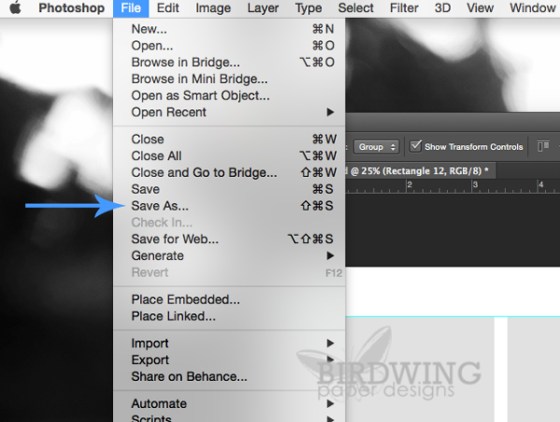The image size is (560, 422).
Task: Choose Save As... from File menu
Action: (x=229, y=206)
